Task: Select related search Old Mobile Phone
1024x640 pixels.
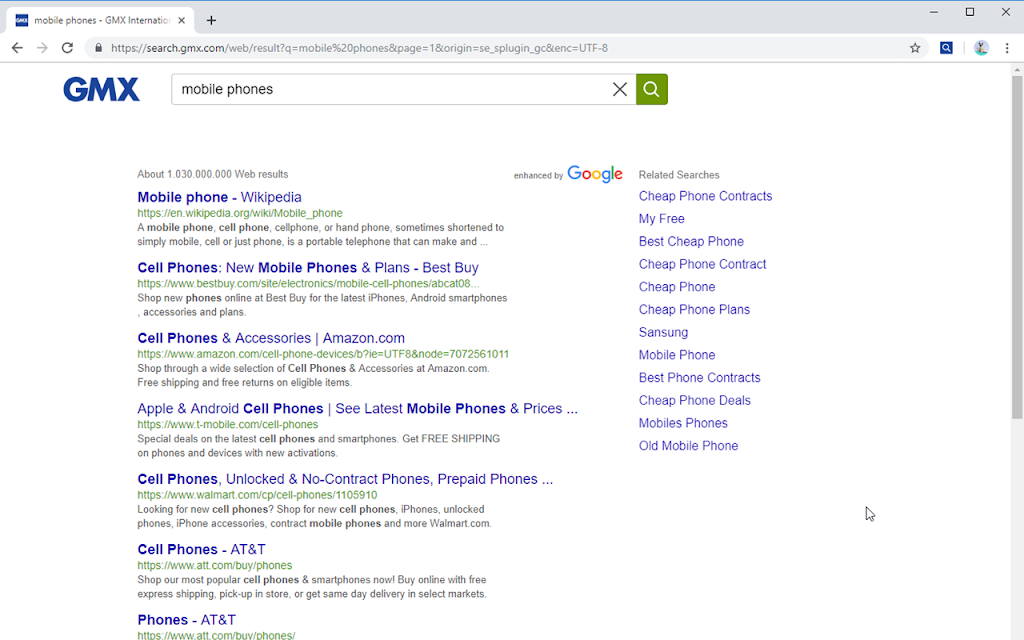Action: coord(688,446)
